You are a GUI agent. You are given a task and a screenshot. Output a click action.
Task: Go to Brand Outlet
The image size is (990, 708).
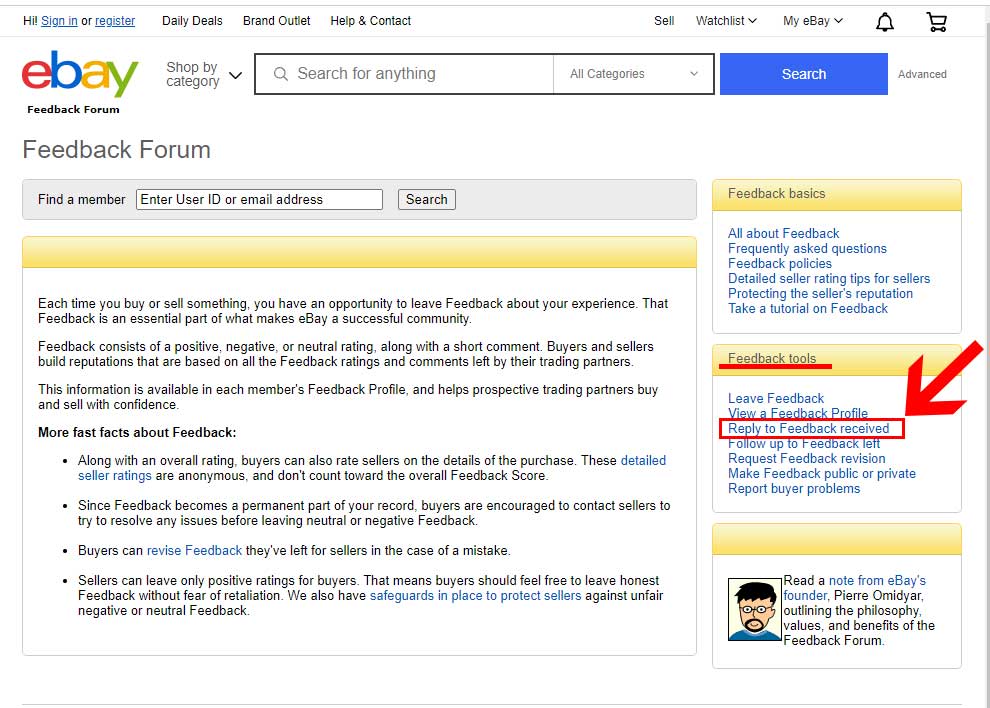coord(276,20)
